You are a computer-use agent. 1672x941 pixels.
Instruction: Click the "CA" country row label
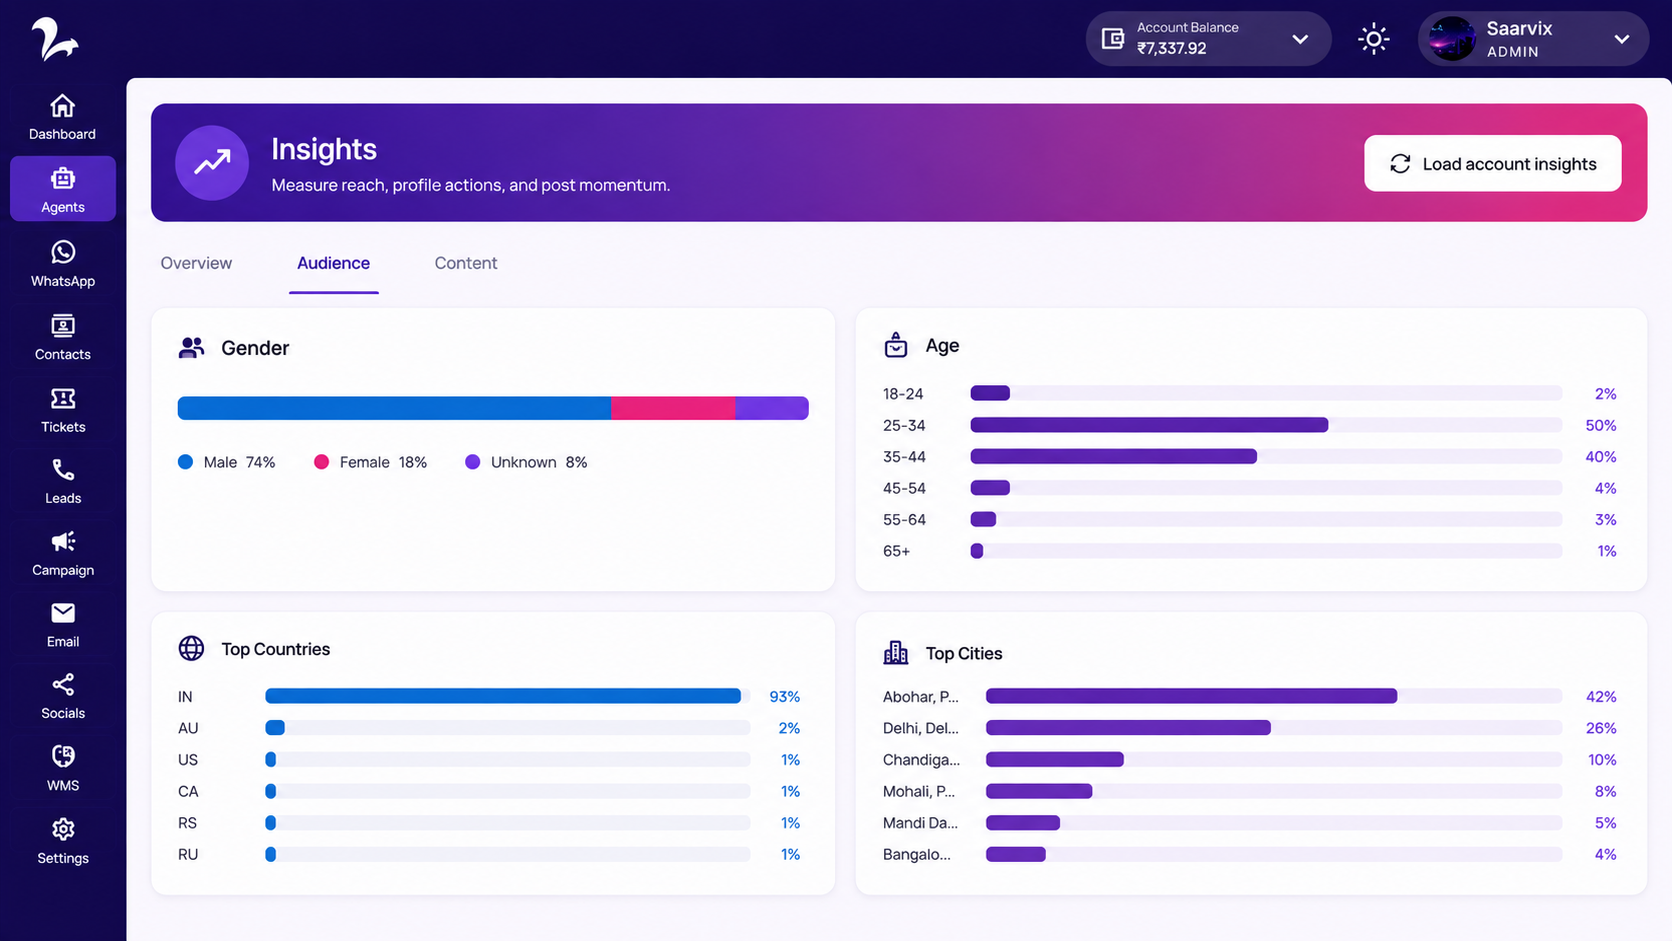pyautogui.click(x=188, y=791)
